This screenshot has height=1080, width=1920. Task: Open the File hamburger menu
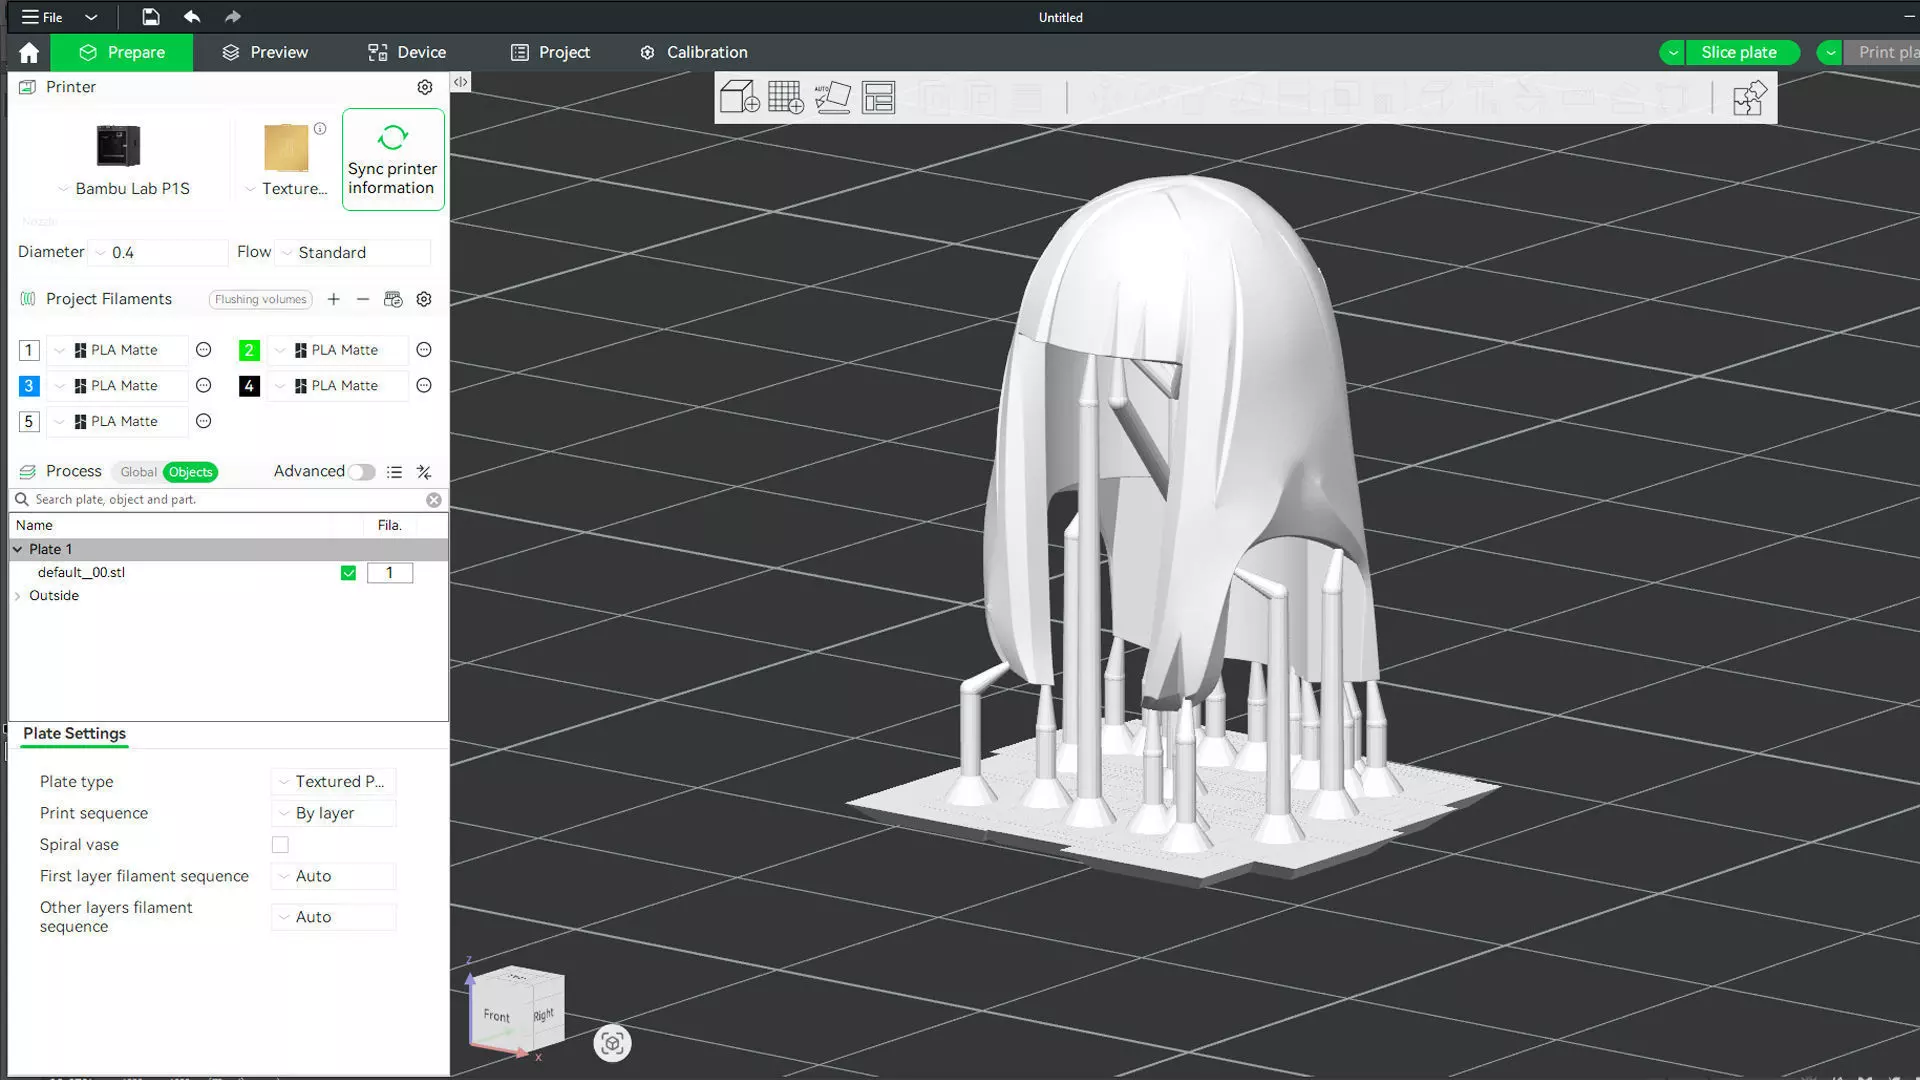tap(42, 17)
